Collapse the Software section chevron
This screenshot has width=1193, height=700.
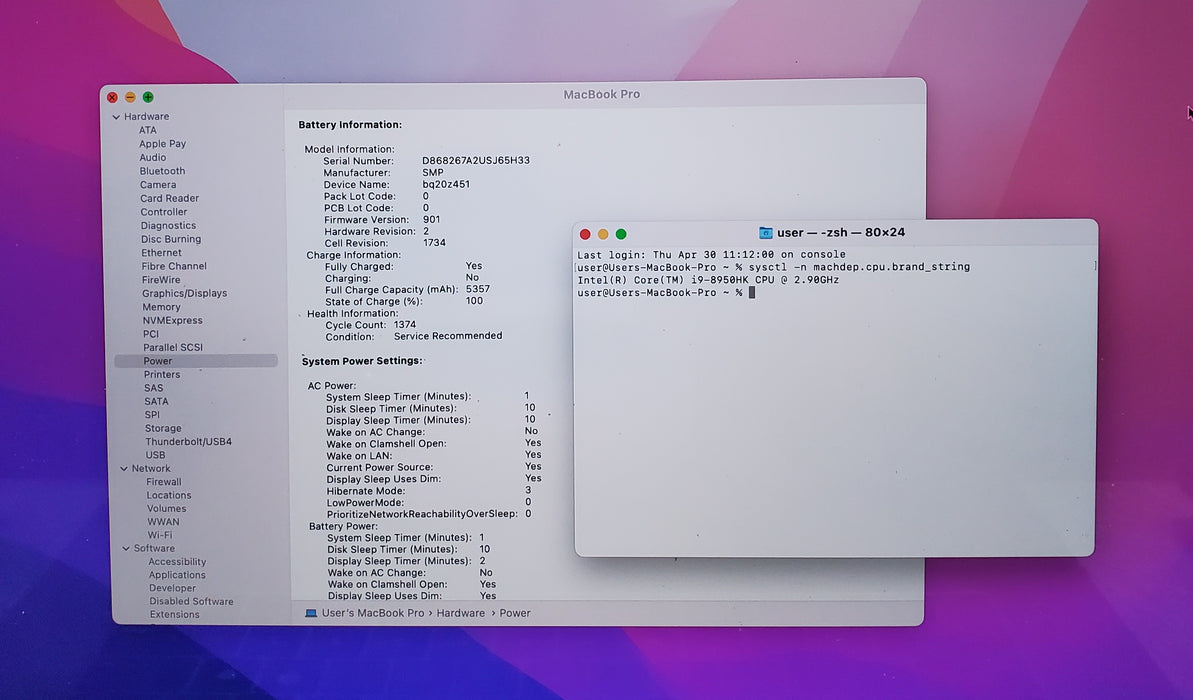(x=126, y=549)
